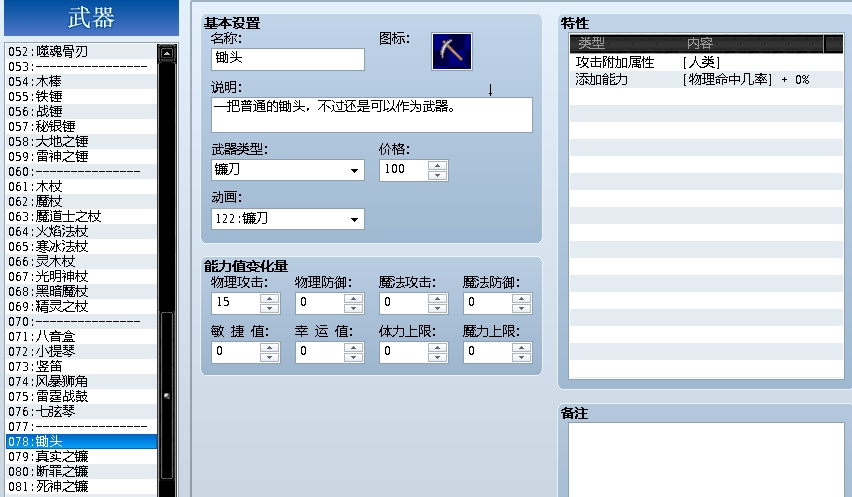Click the weapon list scrollbar thumb
The width and height of the screenshot is (852, 497).
[x=167, y=395]
